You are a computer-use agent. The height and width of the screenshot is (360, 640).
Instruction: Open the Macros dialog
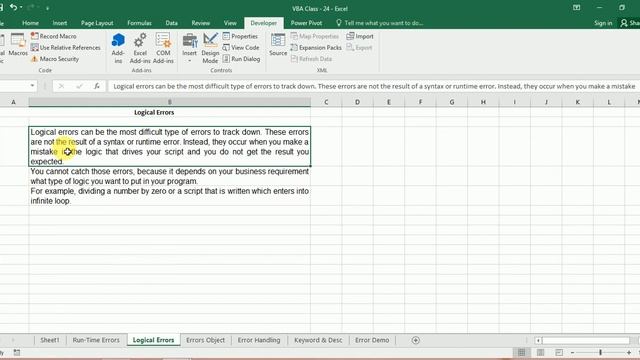click(x=18, y=45)
